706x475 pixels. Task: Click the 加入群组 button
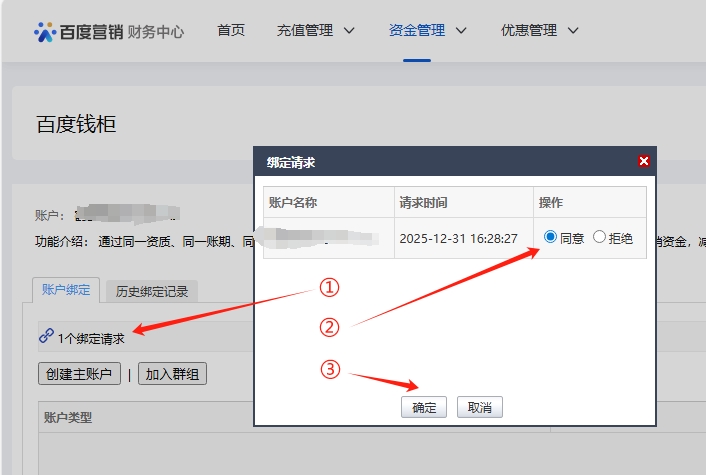coord(172,374)
